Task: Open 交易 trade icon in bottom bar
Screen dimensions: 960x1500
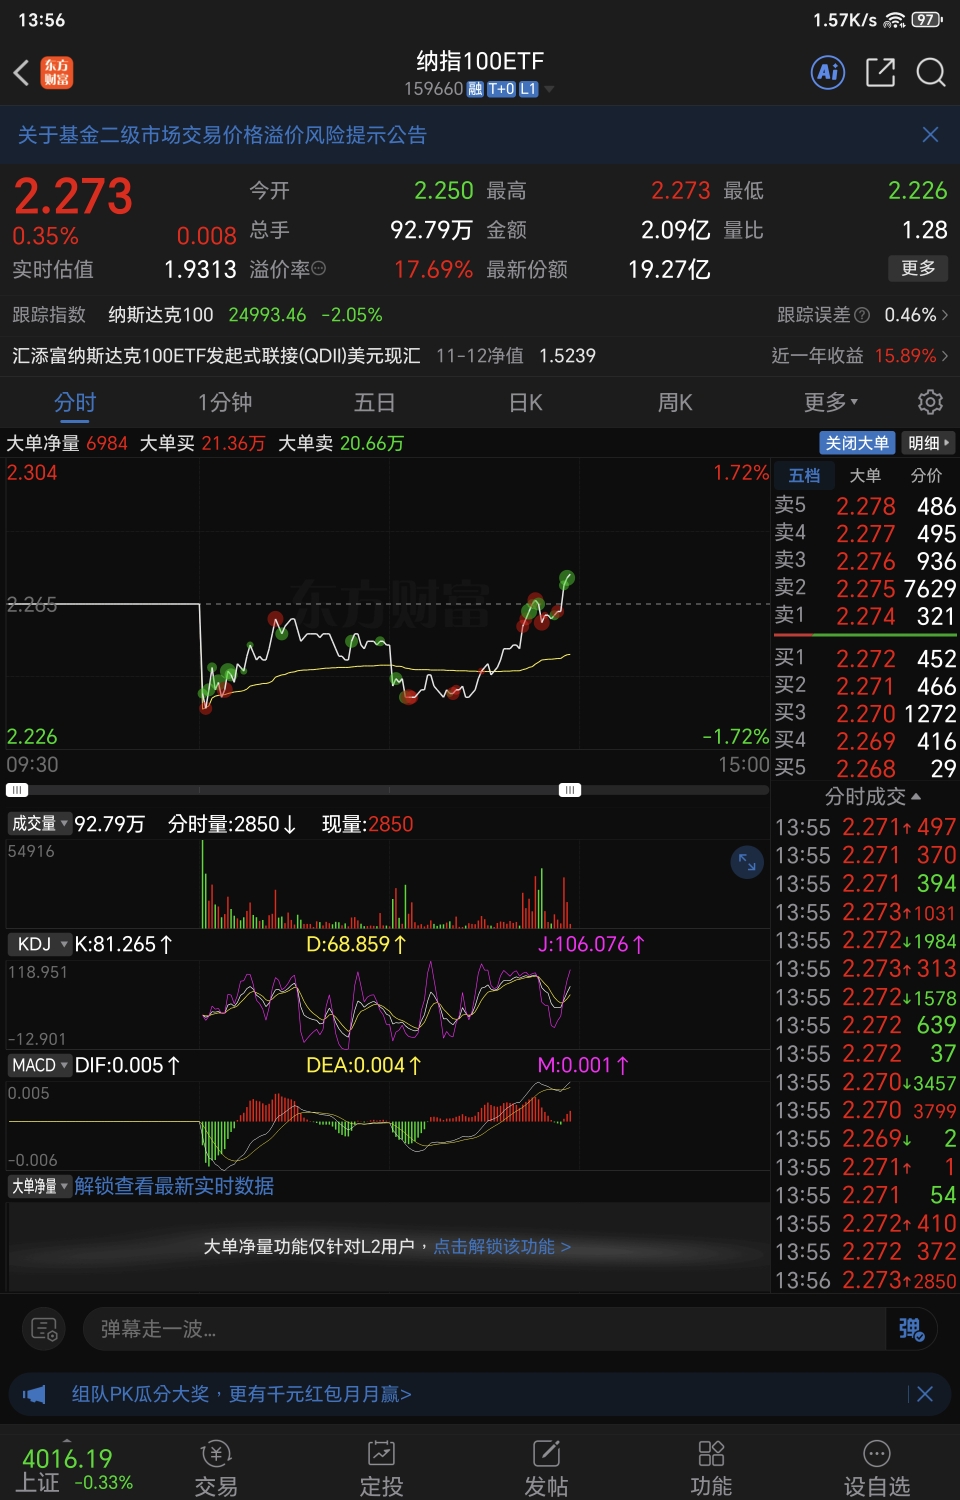Action: click(x=216, y=1452)
